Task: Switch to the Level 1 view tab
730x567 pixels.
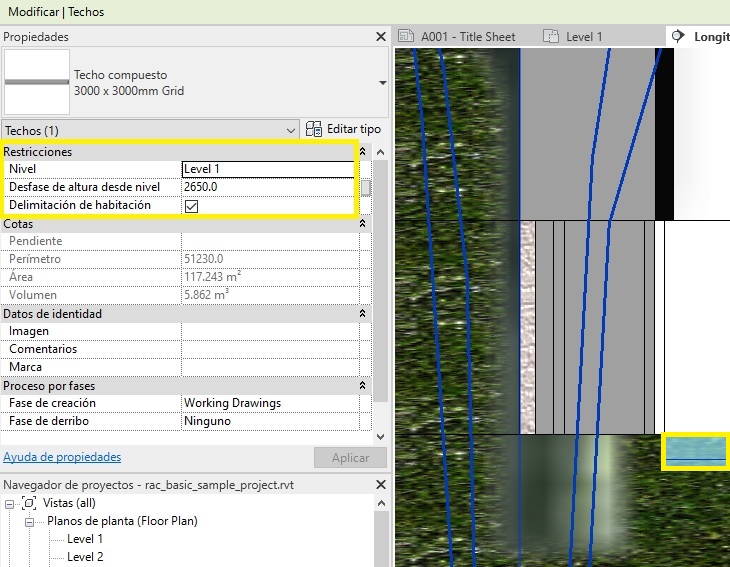Action: coord(584,37)
